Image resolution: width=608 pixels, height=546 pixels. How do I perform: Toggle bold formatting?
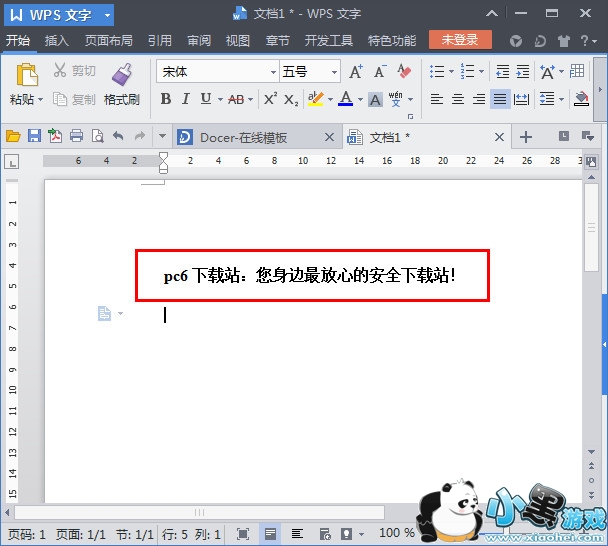(x=166, y=99)
